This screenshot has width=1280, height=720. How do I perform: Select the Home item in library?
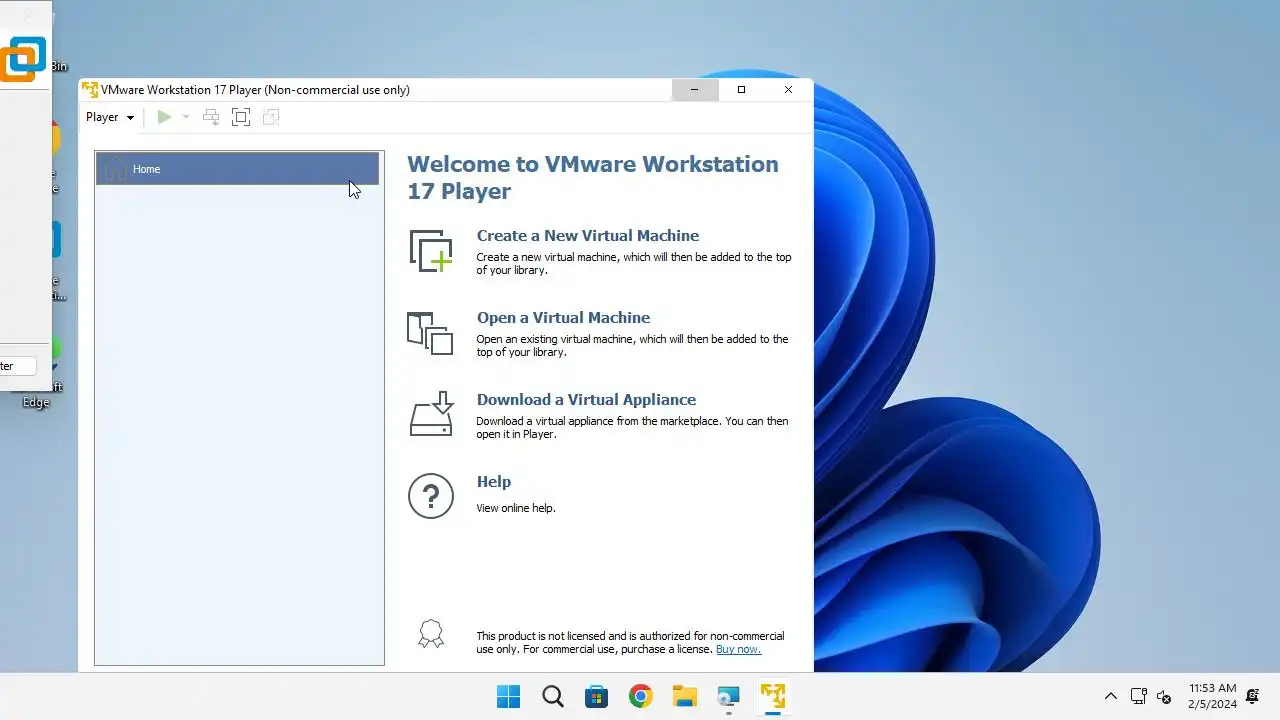tap(237, 169)
